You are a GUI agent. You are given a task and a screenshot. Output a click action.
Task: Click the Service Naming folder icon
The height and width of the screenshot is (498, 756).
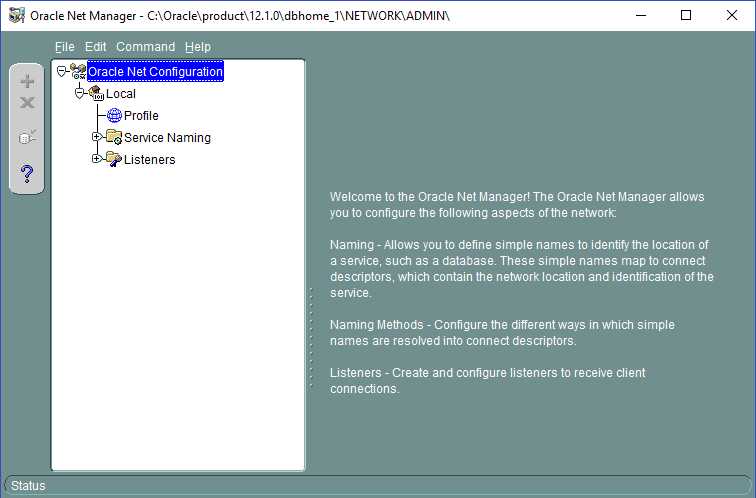[114, 137]
